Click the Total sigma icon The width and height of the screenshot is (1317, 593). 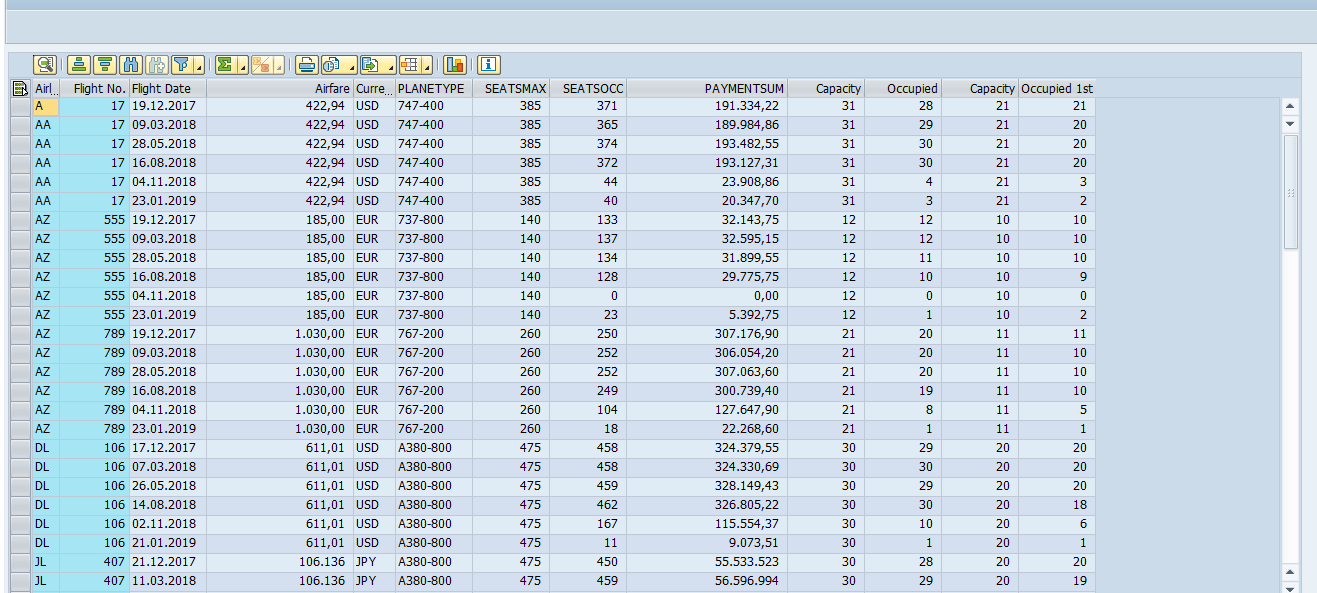[x=226, y=65]
